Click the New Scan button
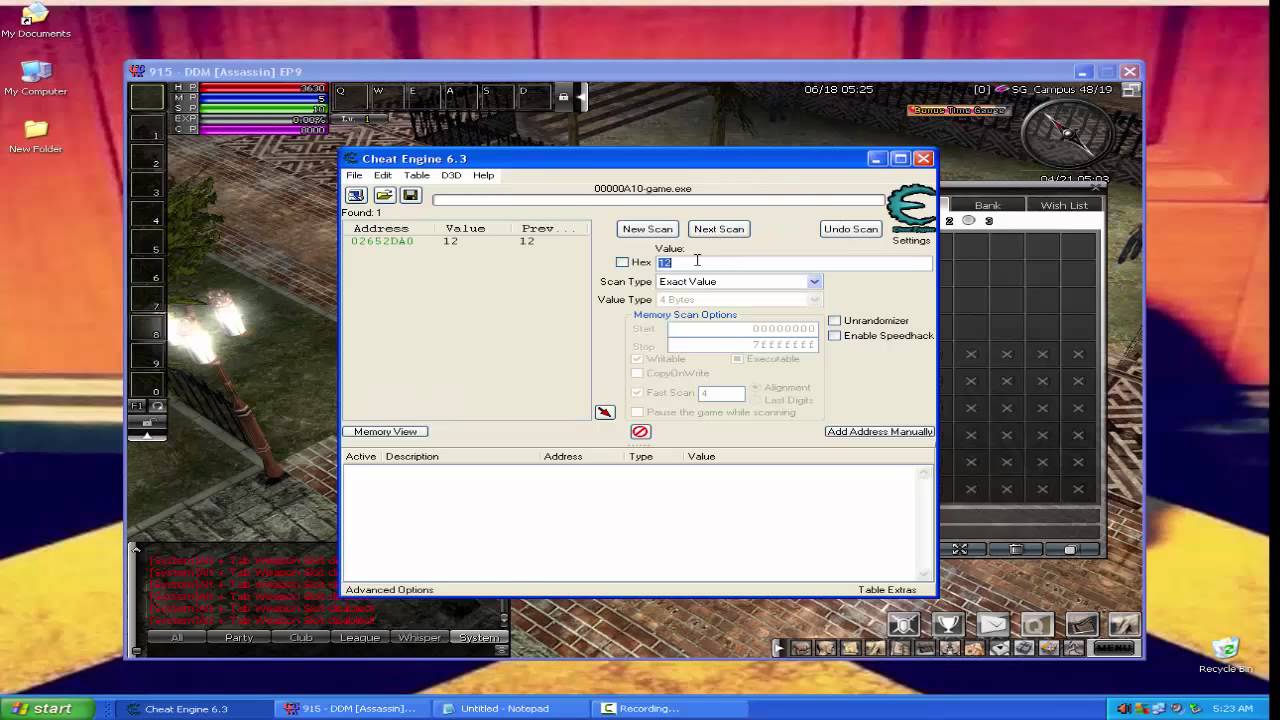 click(x=648, y=229)
